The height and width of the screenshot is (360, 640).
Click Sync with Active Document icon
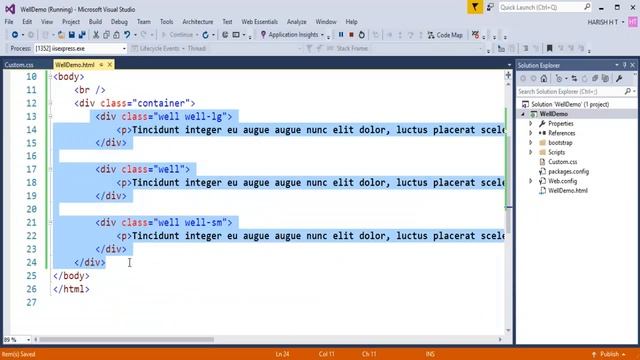click(574, 78)
